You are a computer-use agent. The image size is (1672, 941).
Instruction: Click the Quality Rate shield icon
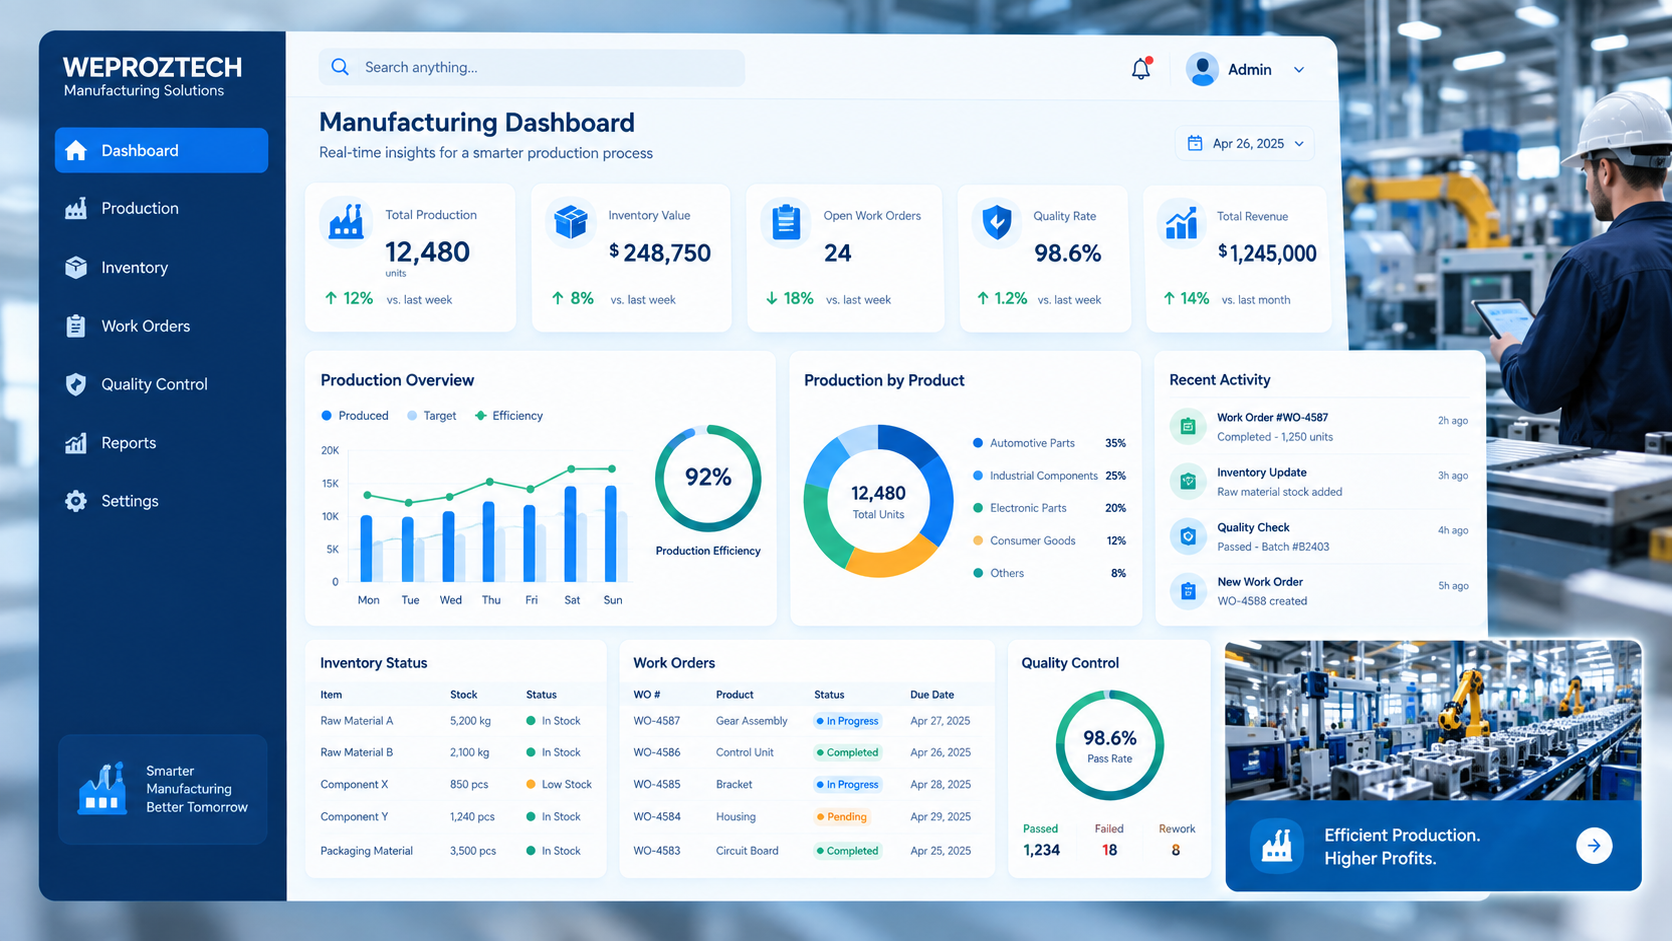point(997,222)
